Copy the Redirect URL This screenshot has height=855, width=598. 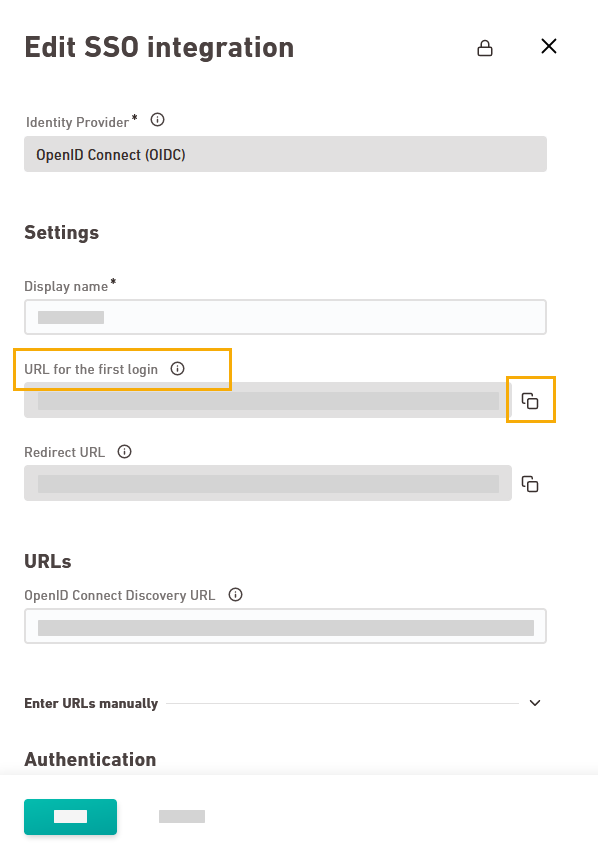530,484
